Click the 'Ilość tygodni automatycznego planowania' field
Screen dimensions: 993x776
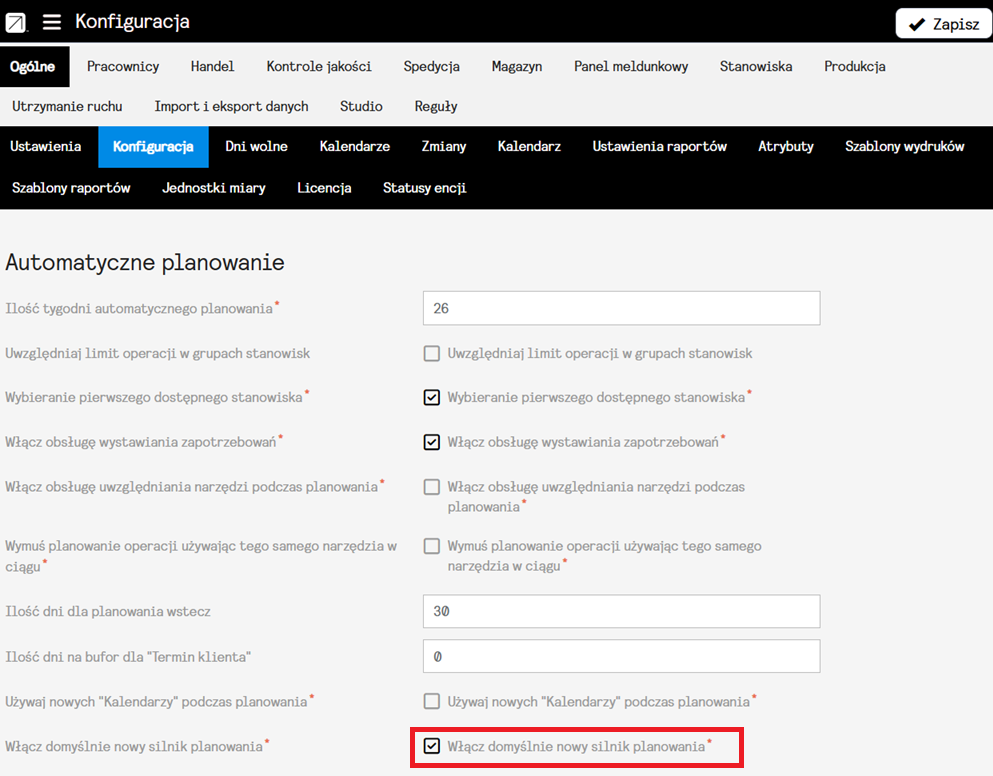coord(621,309)
